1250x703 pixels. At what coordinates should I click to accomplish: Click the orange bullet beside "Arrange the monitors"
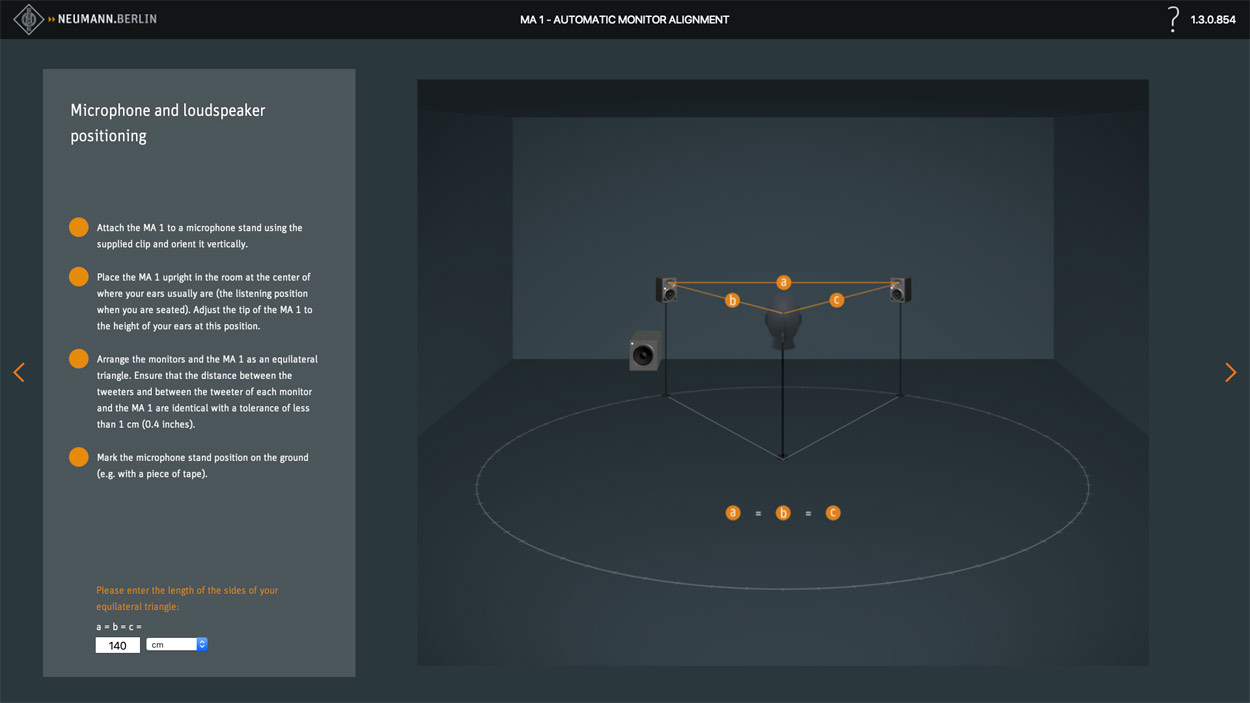[79, 359]
